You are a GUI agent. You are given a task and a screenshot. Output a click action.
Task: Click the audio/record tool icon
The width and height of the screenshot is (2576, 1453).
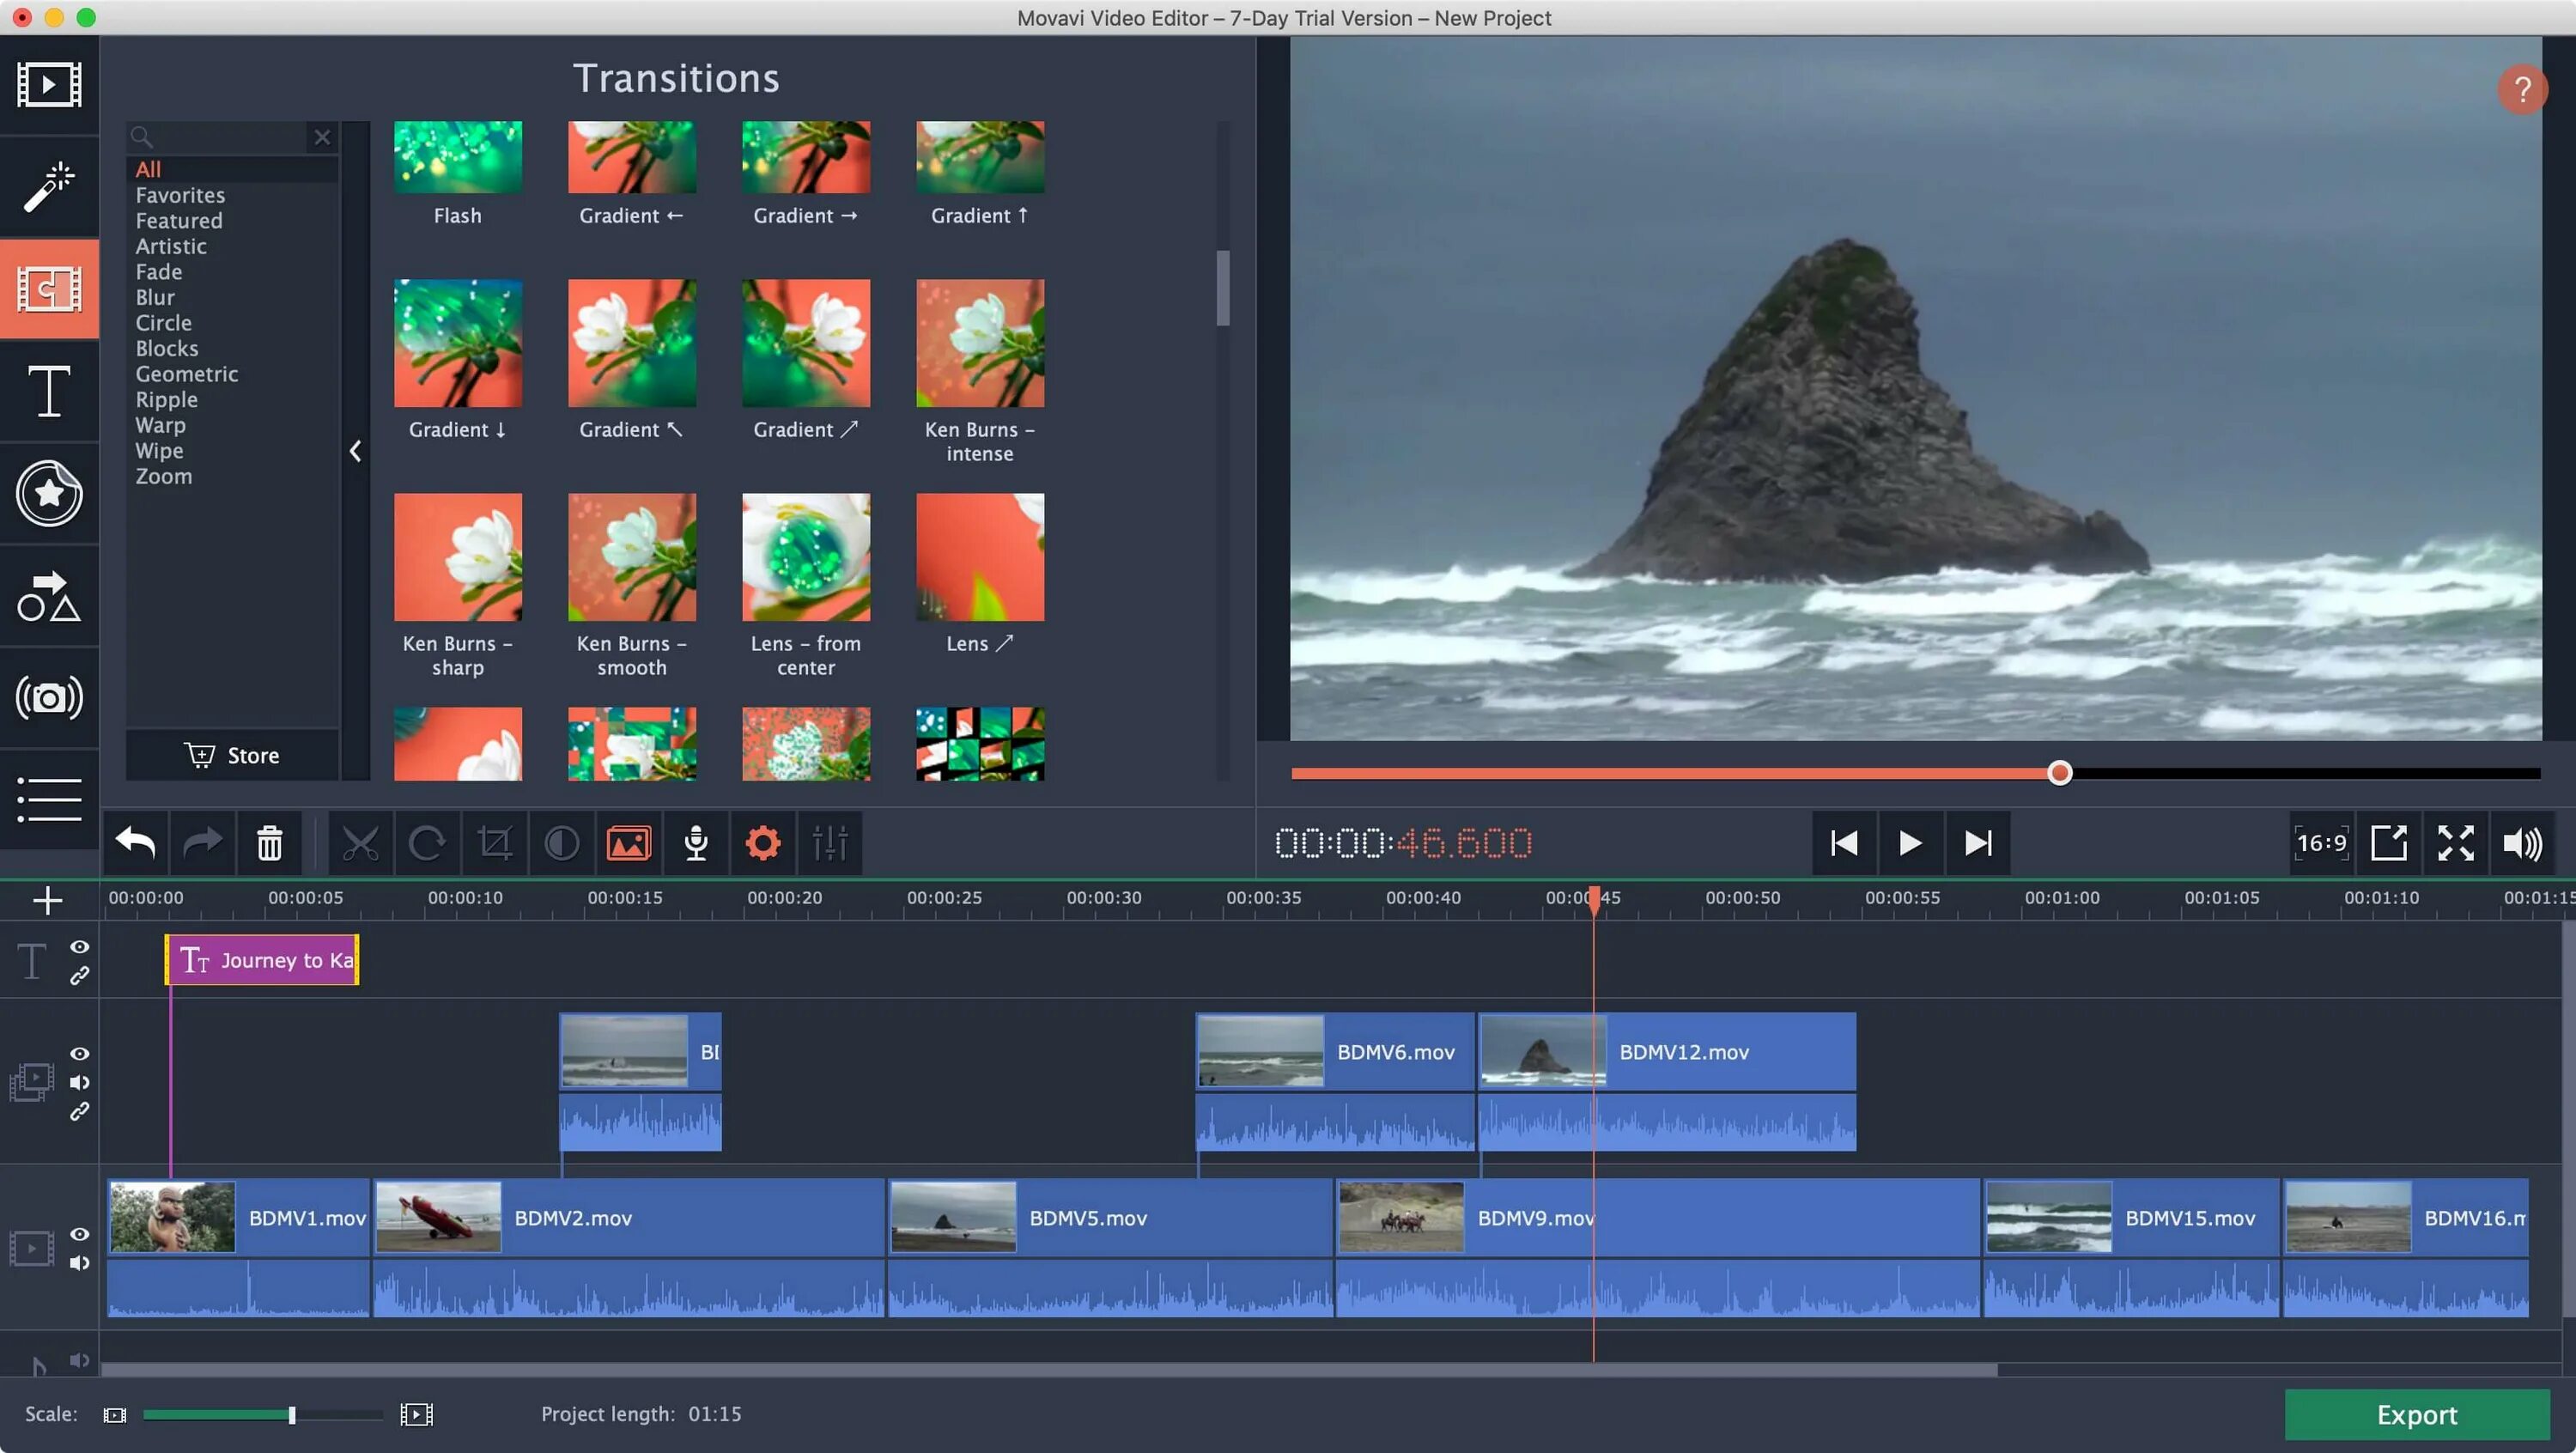click(x=696, y=844)
